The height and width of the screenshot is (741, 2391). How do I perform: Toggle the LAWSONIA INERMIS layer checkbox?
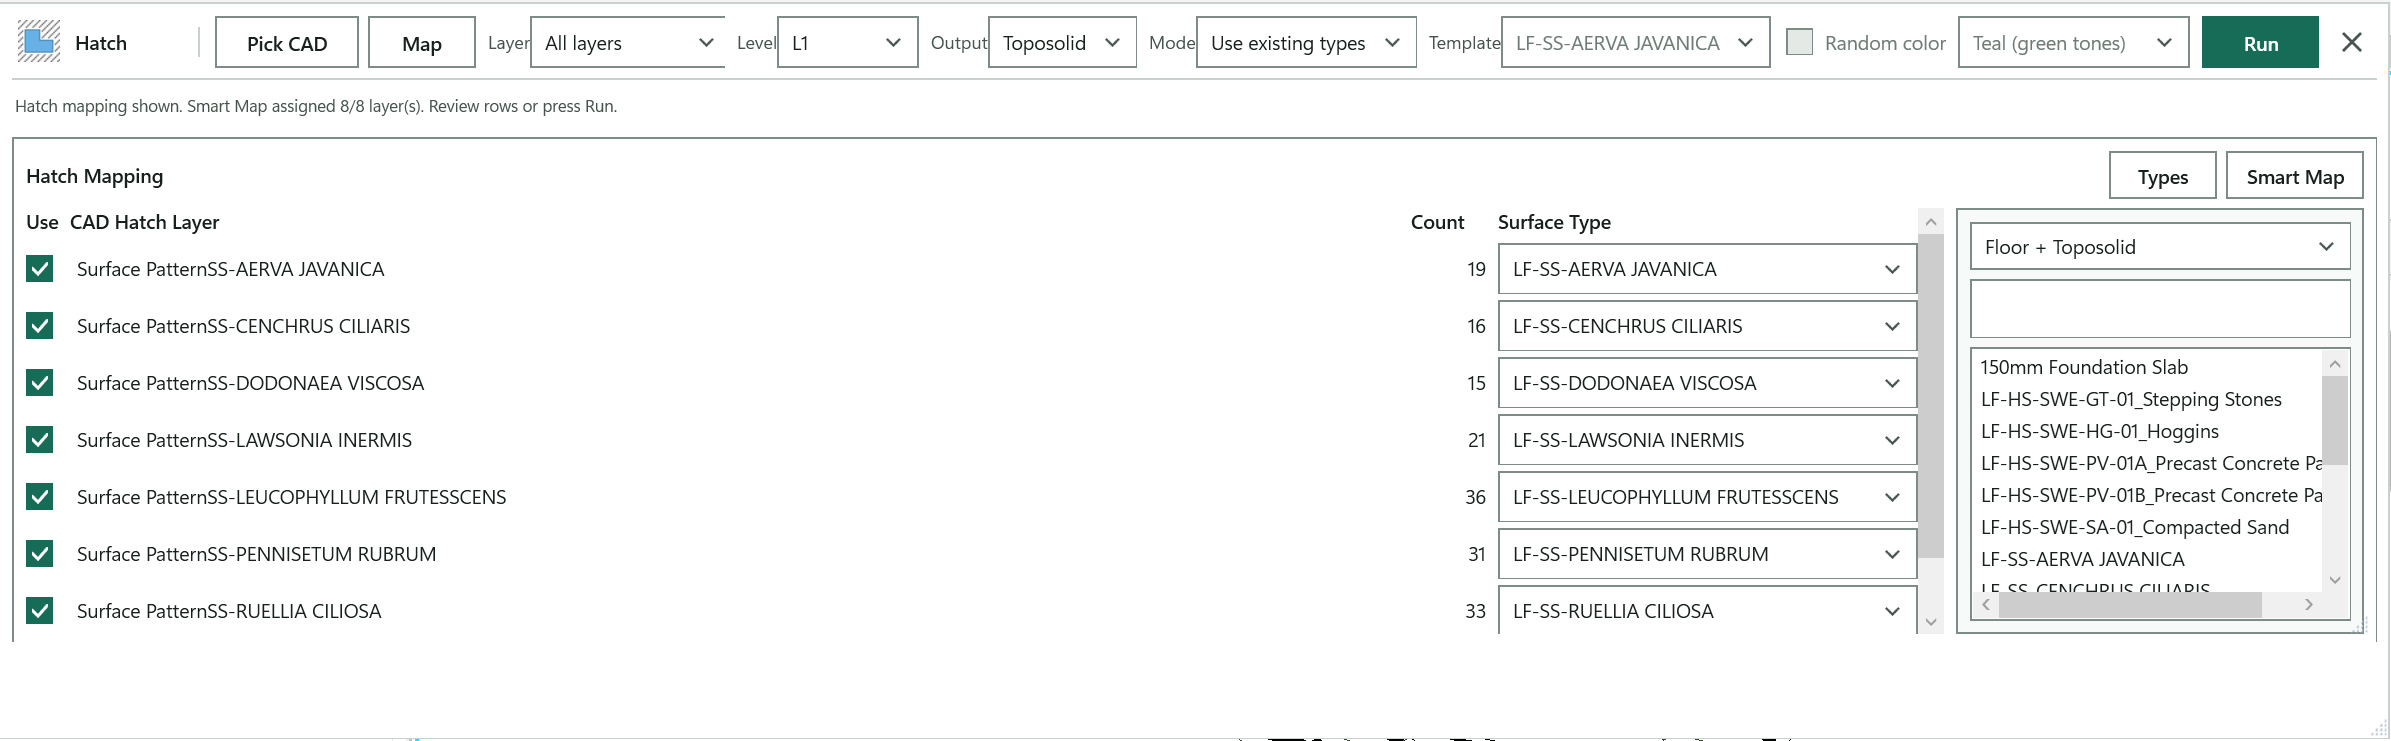point(40,440)
